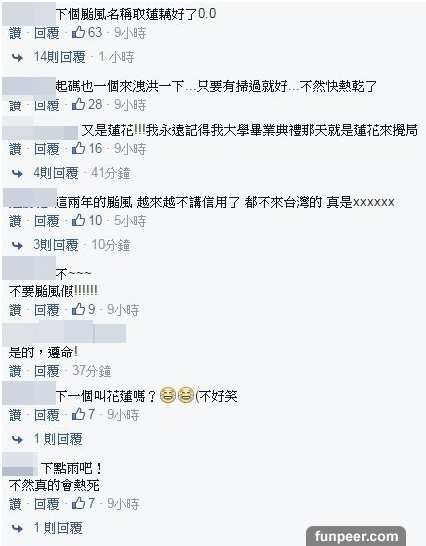The height and width of the screenshot is (546, 426).
Task: Click thumbs-up icon showing 28 likes
Action: [78, 104]
